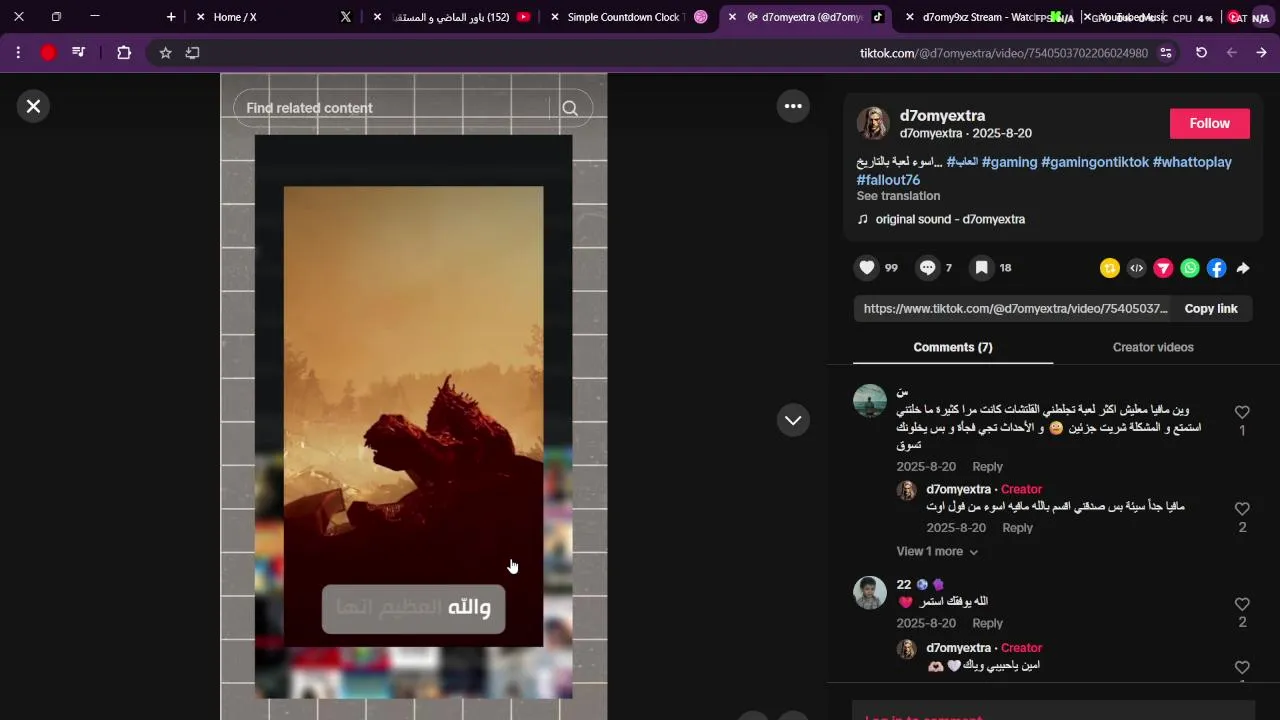Open the #gaming hashtag
The width and height of the screenshot is (1280, 720).
point(1009,162)
